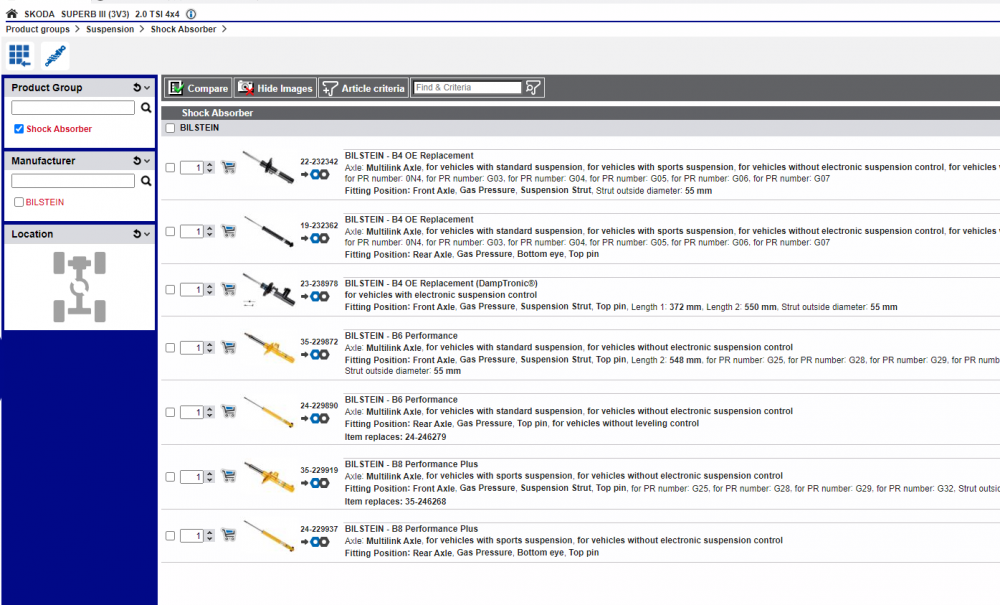Image resolution: width=1000 pixels, height=605 pixels.
Task: Apply Find & Criteria filter funnel icon
Action: click(533, 88)
